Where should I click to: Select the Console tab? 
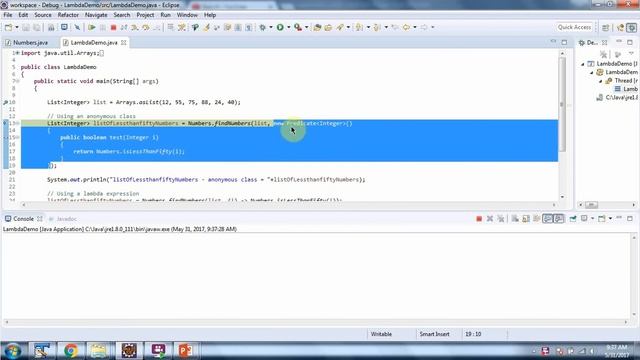(23, 219)
